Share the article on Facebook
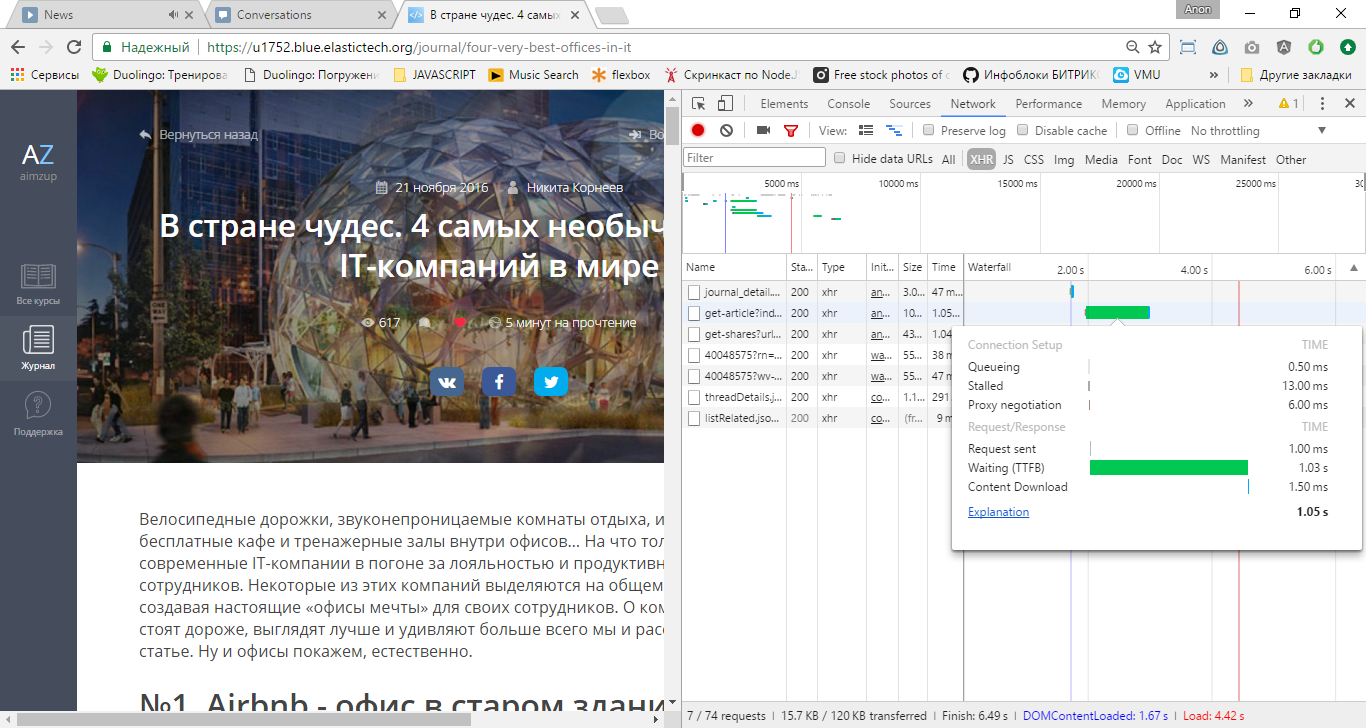The width and height of the screenshot is (1366, 728). 499,382
